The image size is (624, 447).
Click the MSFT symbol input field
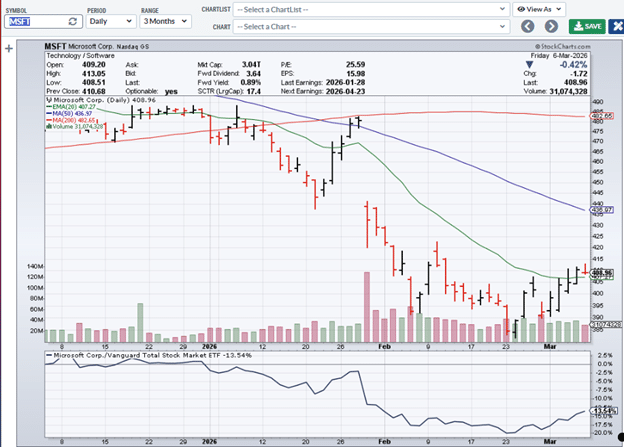click(43, 21)
